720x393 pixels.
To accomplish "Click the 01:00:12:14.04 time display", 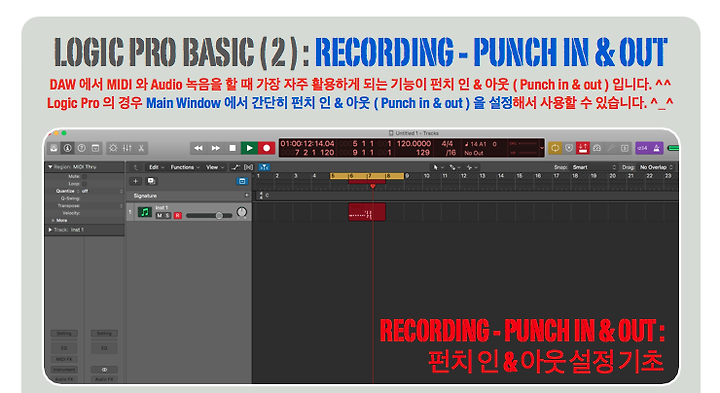I will click(x=307, y=144).
